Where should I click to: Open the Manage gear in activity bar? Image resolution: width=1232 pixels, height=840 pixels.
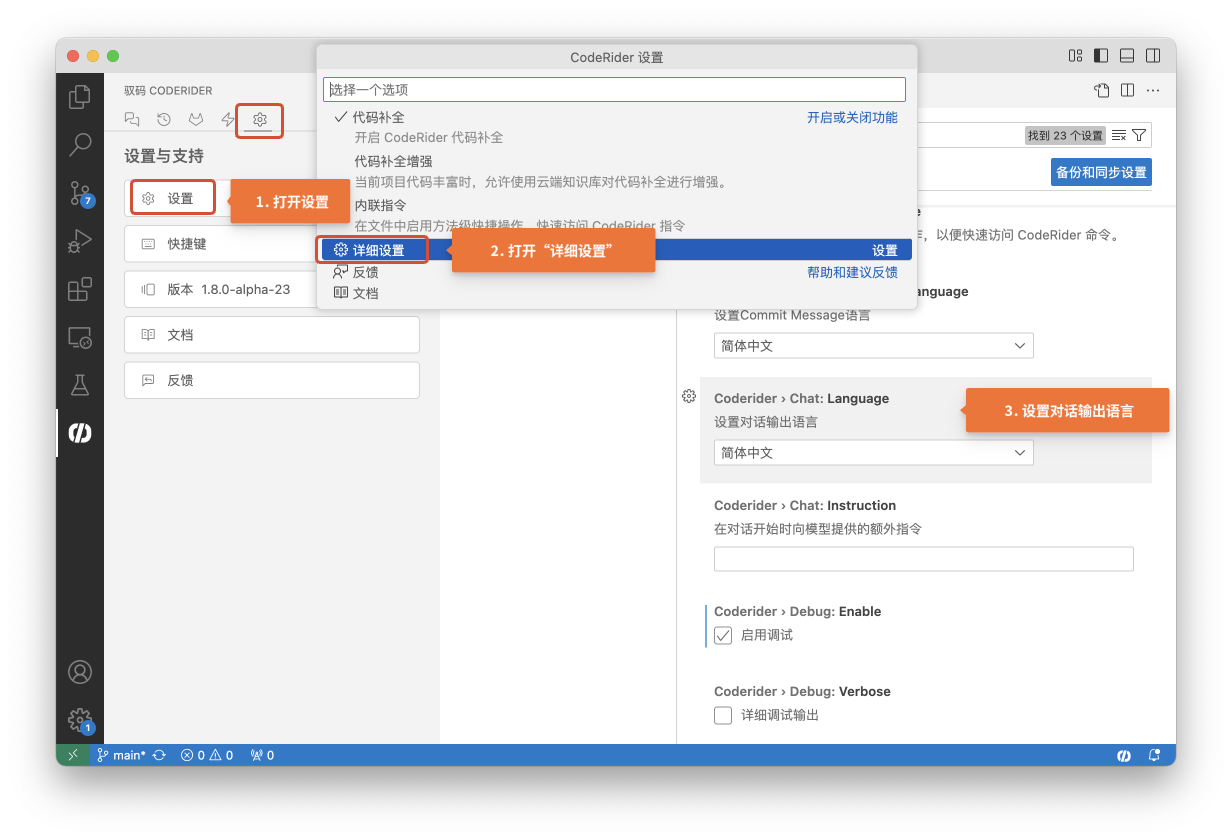pyautogui.click(x=80, y=720)
